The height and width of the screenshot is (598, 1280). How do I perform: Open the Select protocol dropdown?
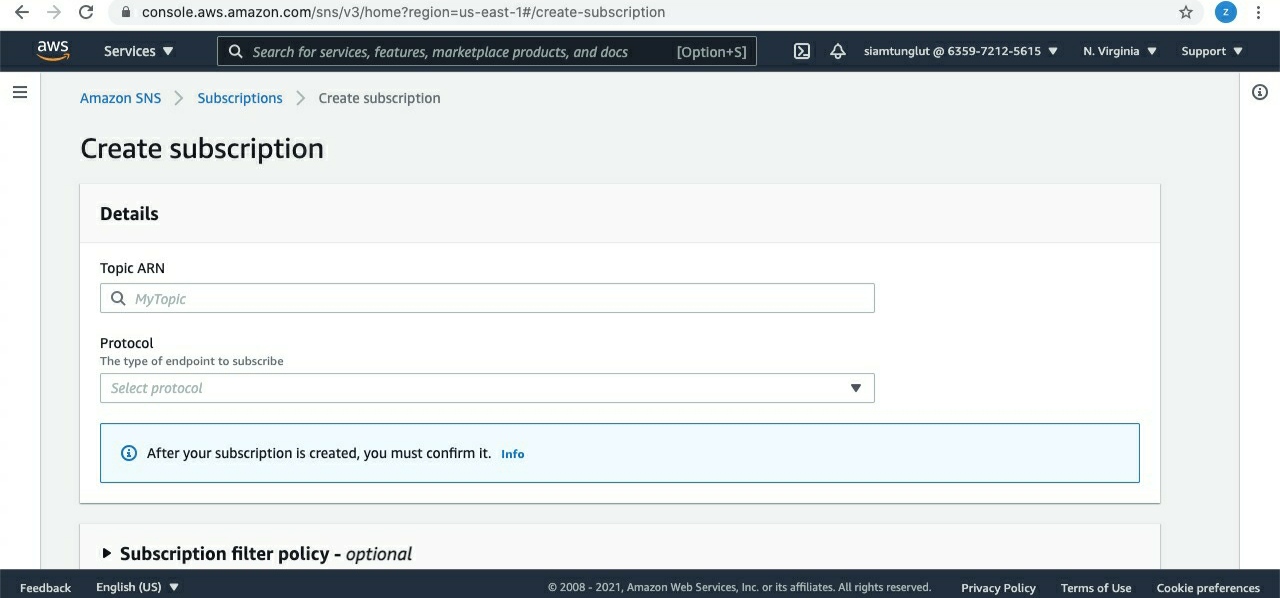pyautogui.click(x=487, y=388)
